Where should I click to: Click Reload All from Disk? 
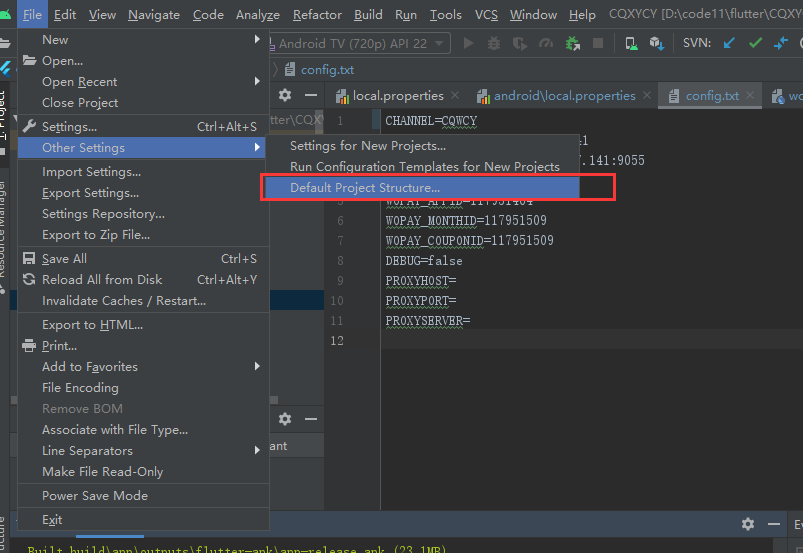143,280
